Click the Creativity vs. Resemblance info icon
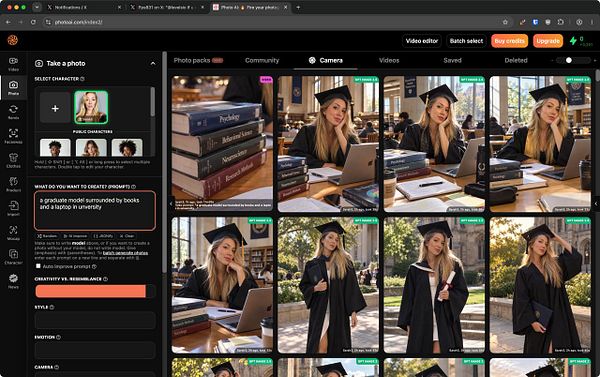 click(x=105, y=279)
